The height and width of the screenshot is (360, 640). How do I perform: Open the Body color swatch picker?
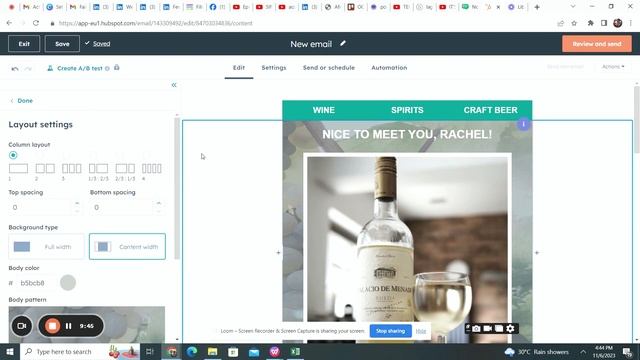click(x=68, y=282)
